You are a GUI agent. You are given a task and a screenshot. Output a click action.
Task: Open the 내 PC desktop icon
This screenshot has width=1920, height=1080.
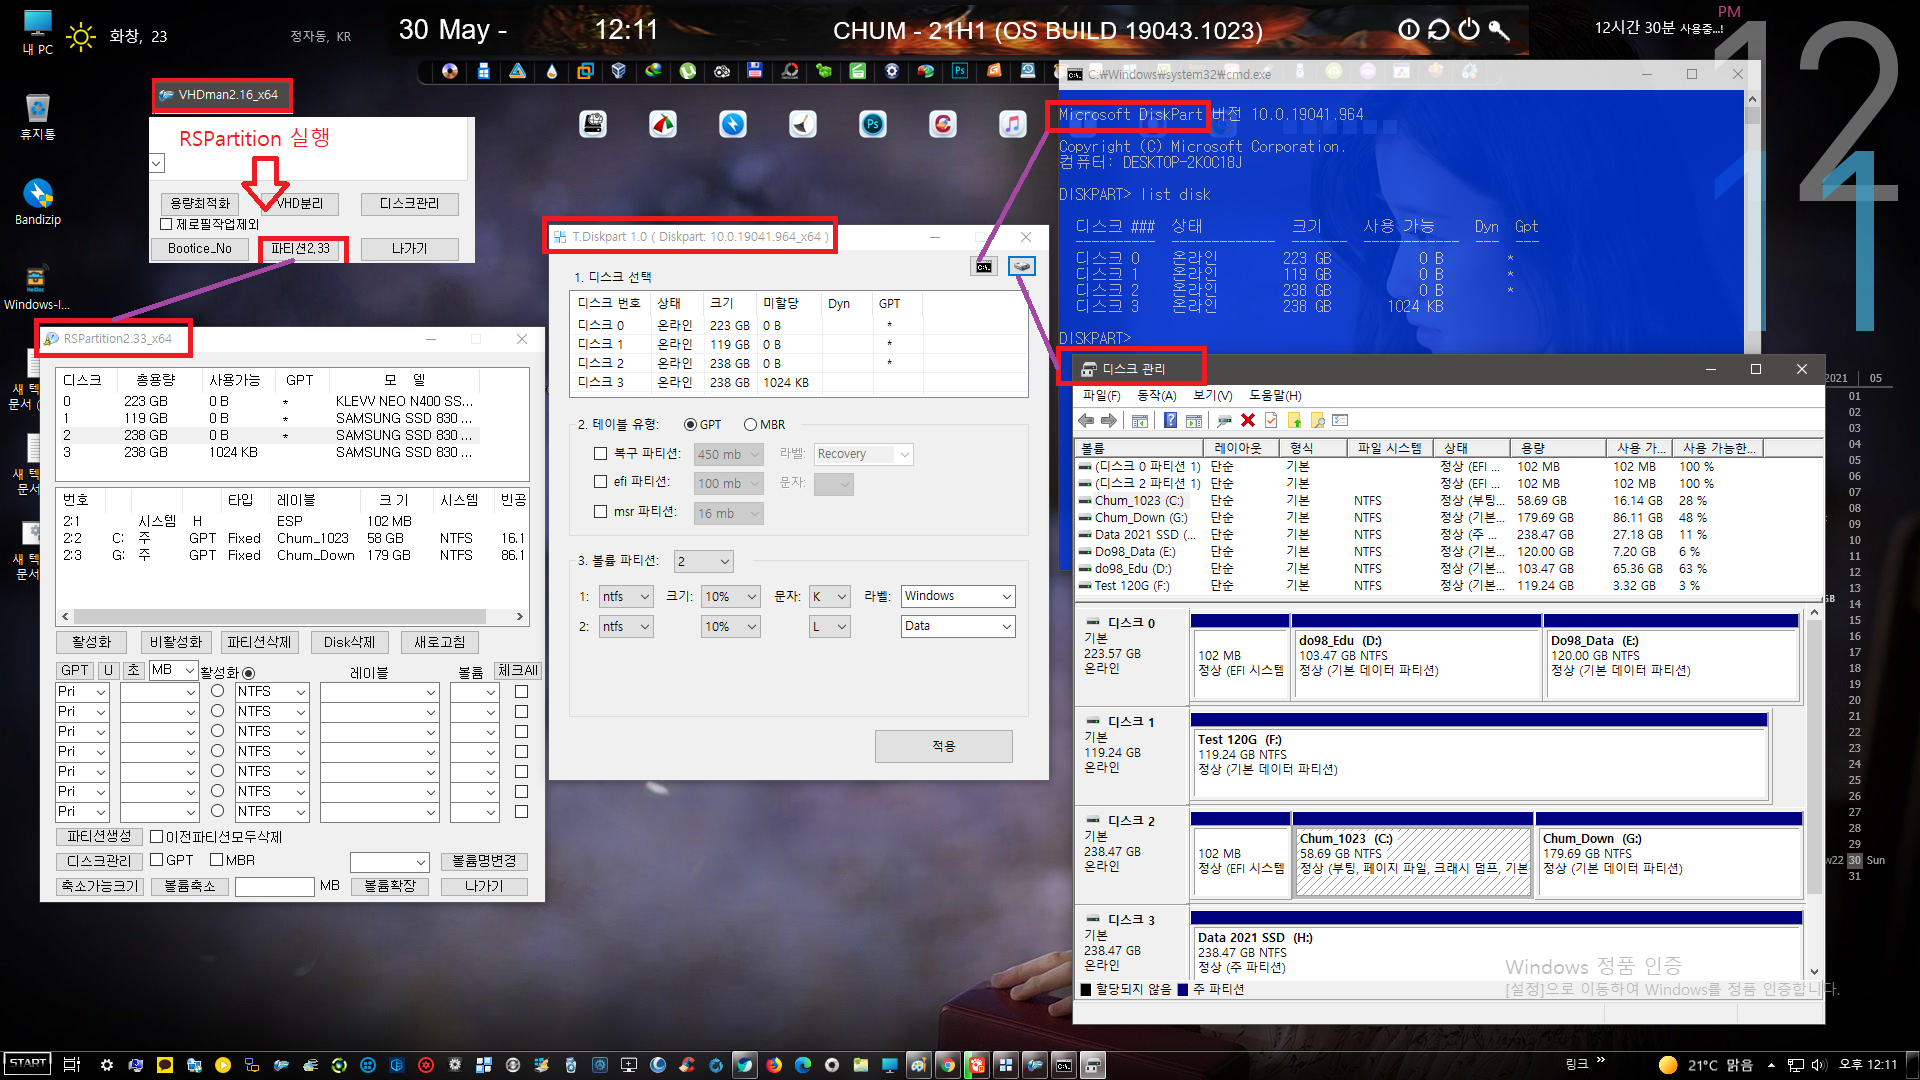pos(37,32)
